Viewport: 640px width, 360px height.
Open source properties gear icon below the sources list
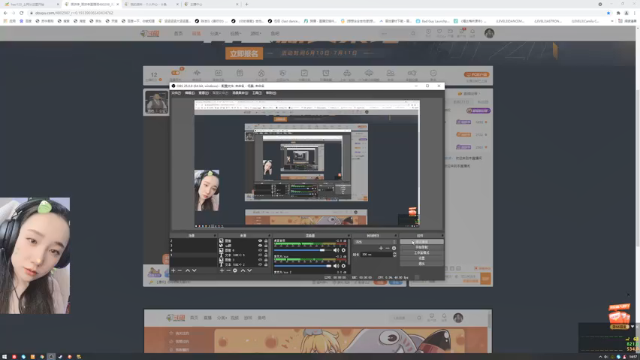(x=235, y=271)
